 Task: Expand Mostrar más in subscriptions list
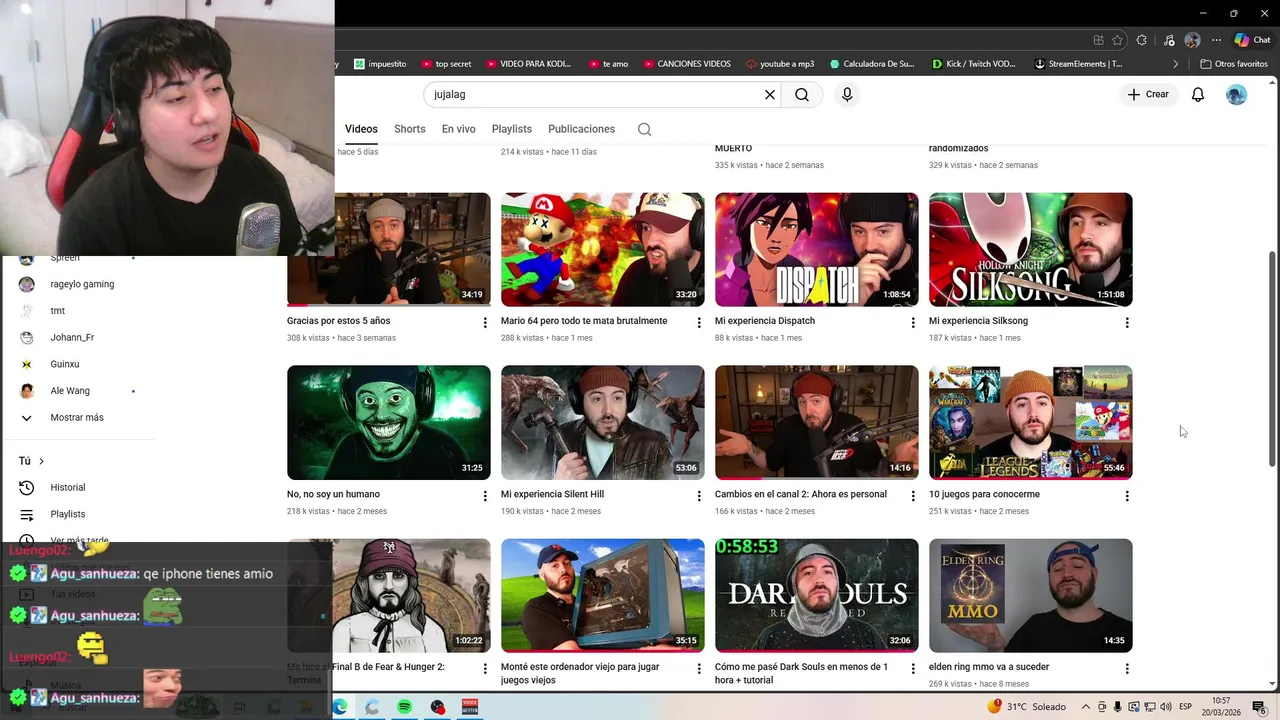click(77, 418)
